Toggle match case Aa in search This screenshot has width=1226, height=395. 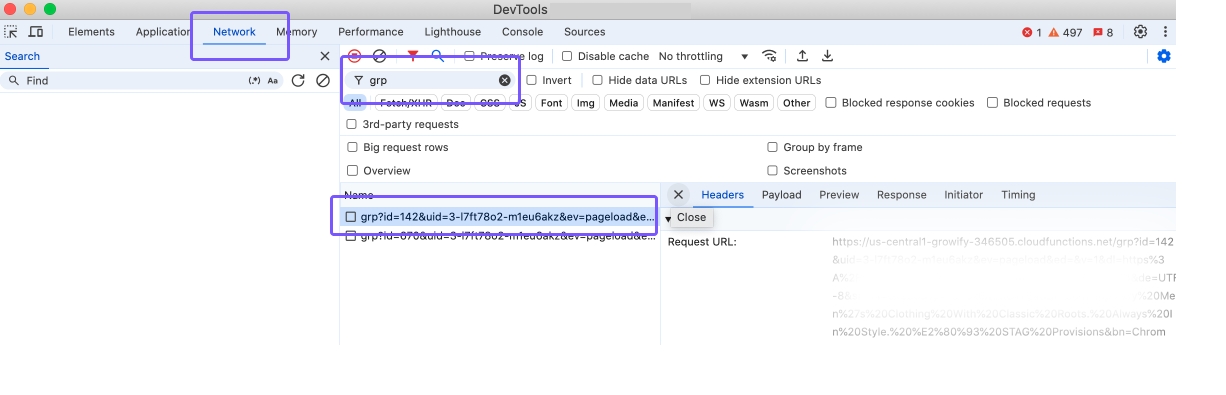(272, 80)
